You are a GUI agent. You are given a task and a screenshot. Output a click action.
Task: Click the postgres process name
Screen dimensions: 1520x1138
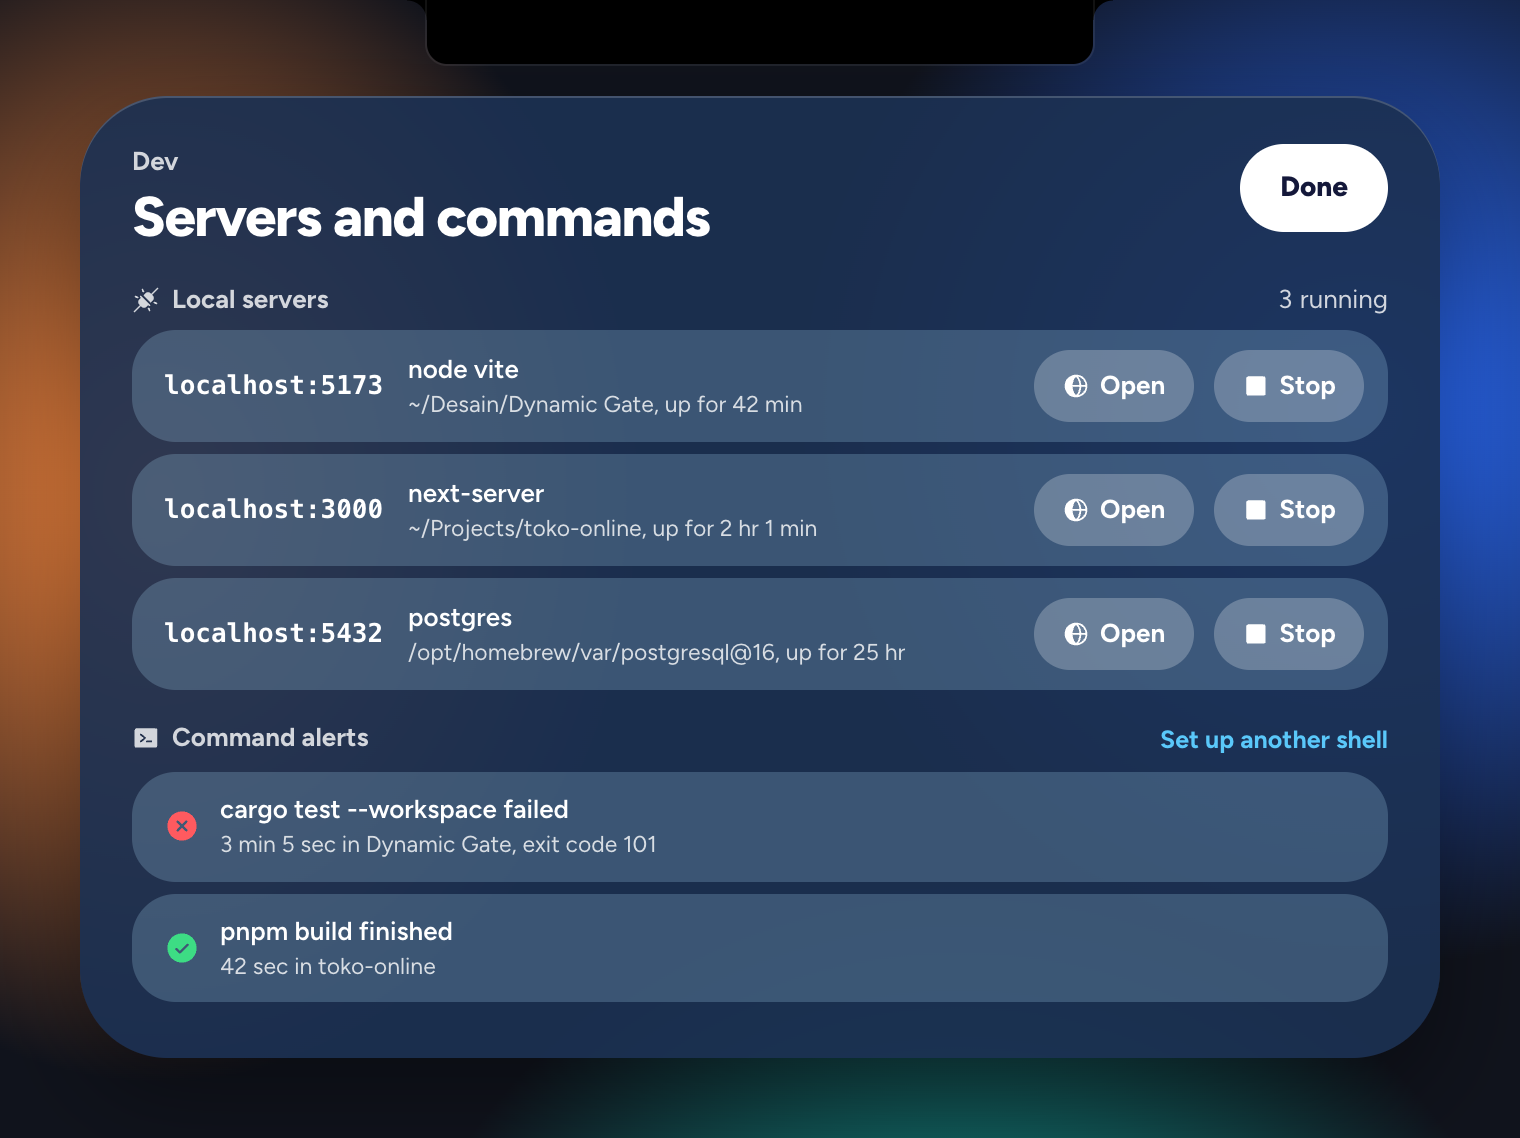pos(460,618)
